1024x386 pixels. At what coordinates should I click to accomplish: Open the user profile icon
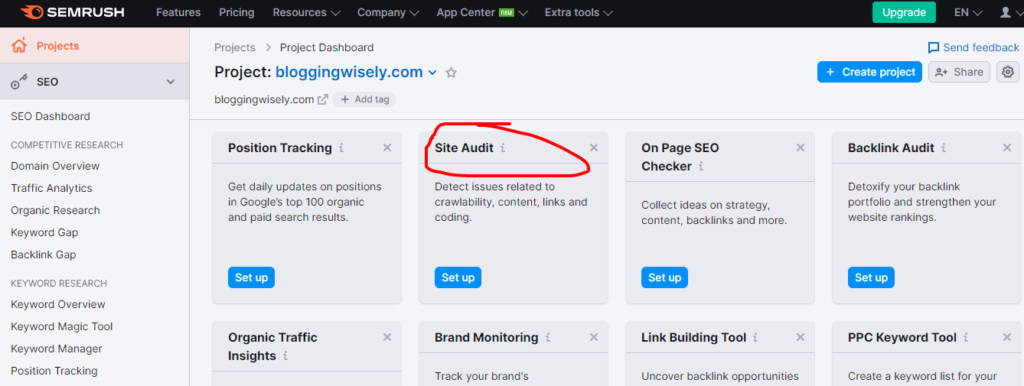pos(1006,12)
